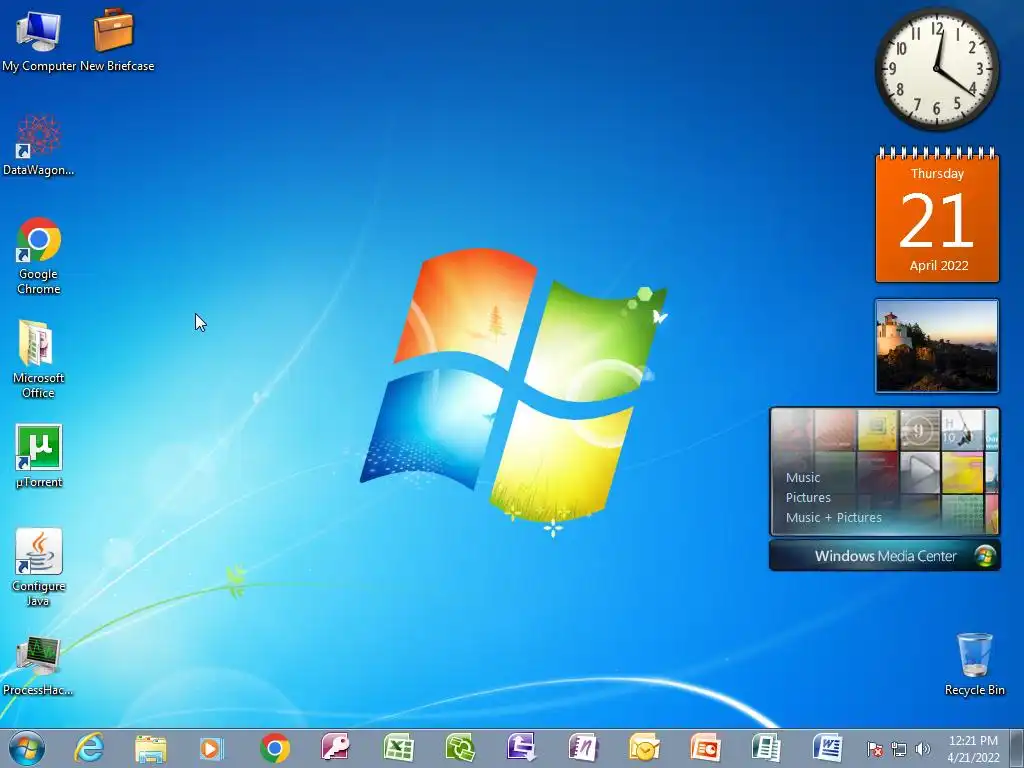This screenshot has width=1024, height=768.
Task: Click the calendar gadget showing Thursday 21
Action: click(937, 216)
